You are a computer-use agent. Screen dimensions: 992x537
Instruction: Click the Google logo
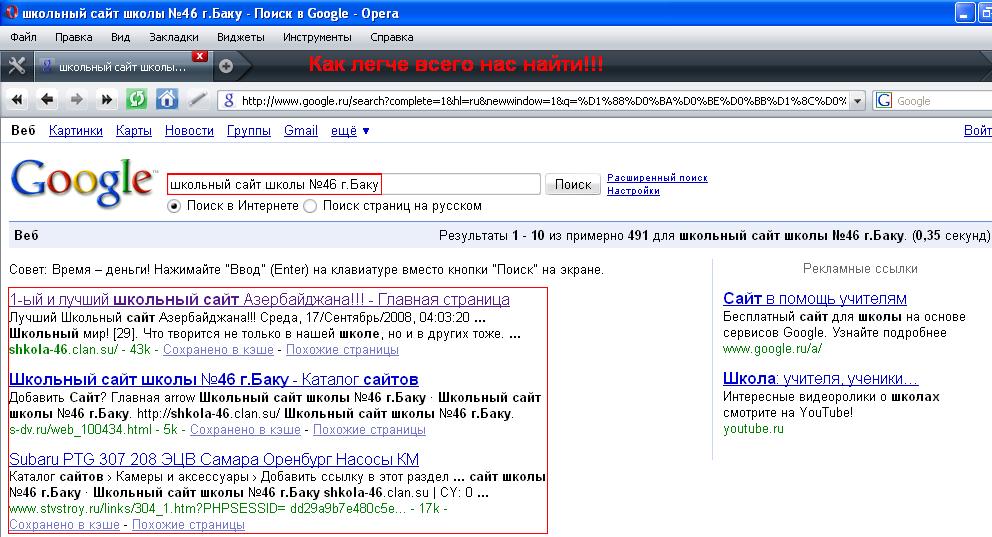(x=83, y=182)
